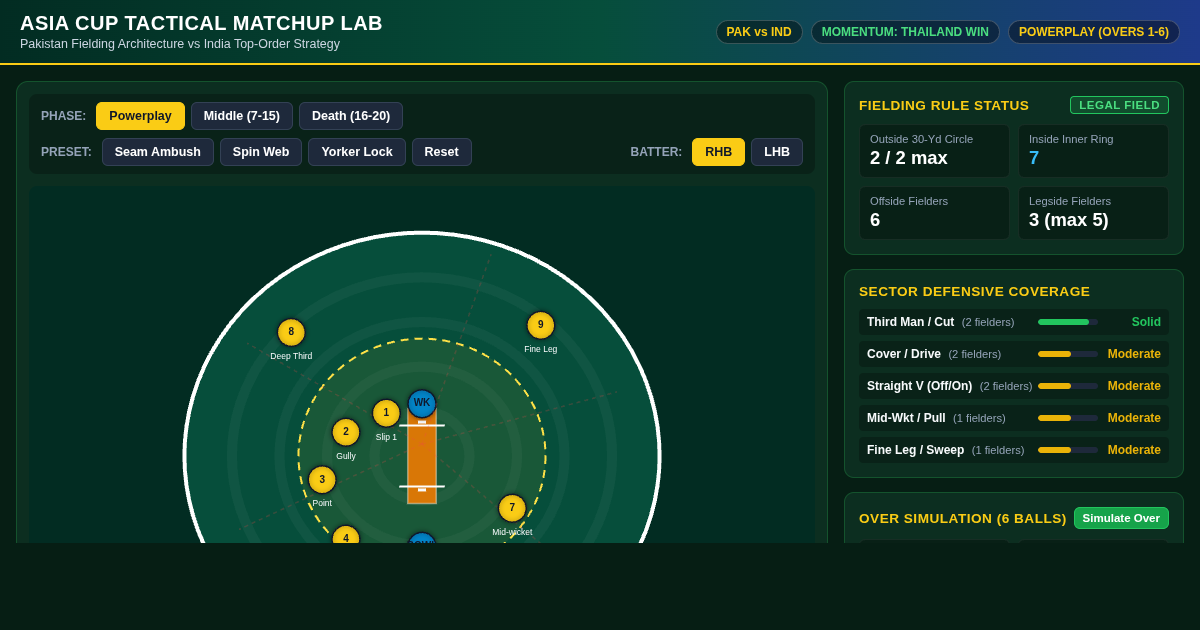Click the LEGAL FIELD status badge
The height and width of the screenshot is (630, 1200).
(1119, 105)
